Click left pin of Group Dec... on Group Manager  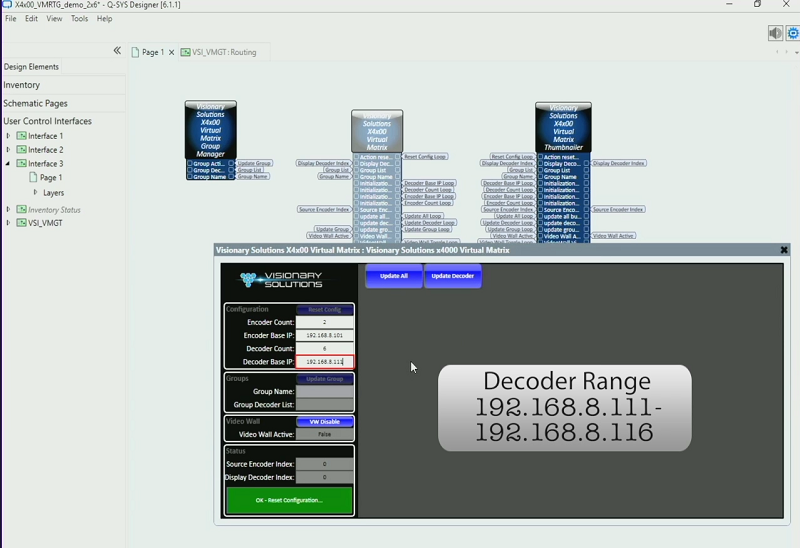[190, 170]
